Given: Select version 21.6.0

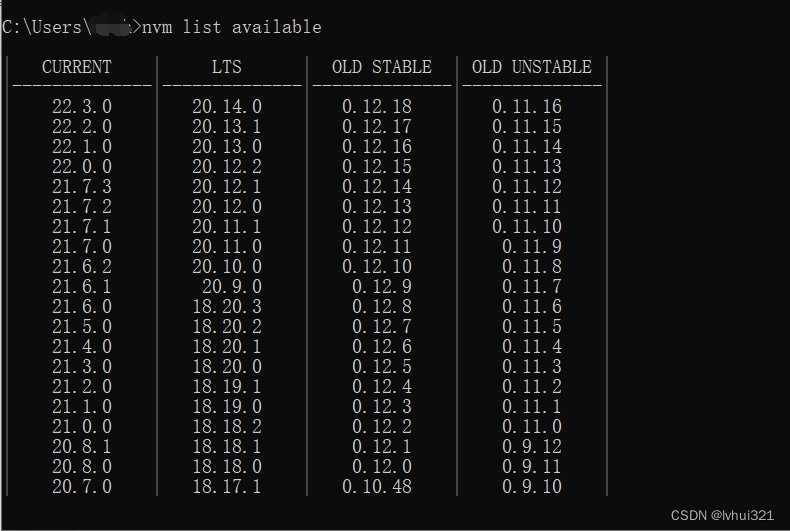Looking at the screenshot, I should point(82,306).
